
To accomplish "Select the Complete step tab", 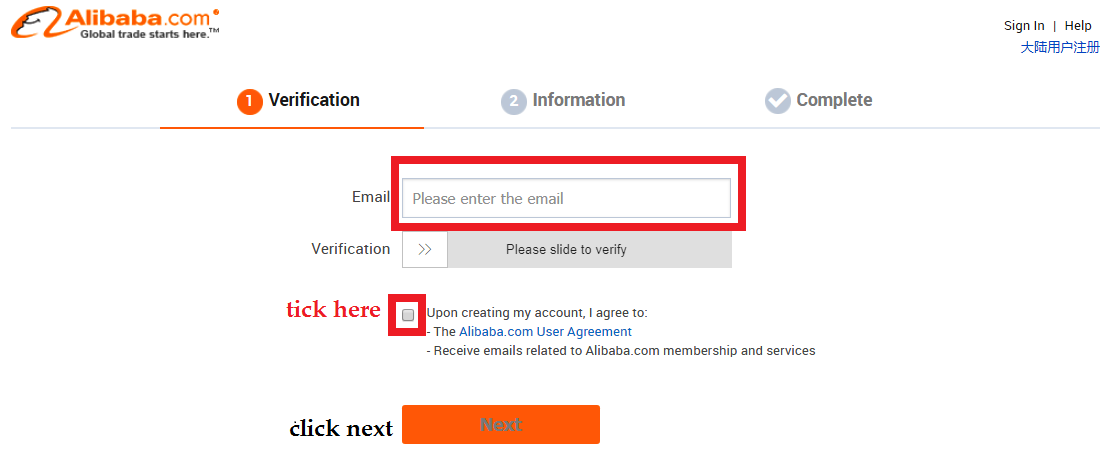I will 818,101.
